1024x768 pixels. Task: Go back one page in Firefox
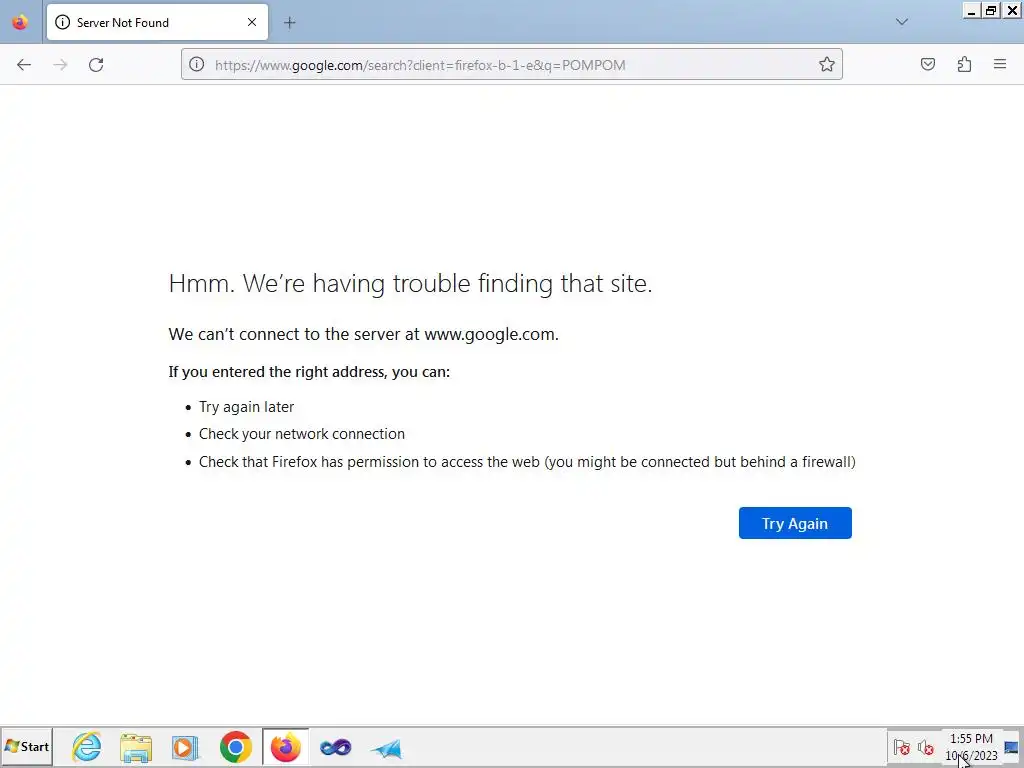(24, 65)
